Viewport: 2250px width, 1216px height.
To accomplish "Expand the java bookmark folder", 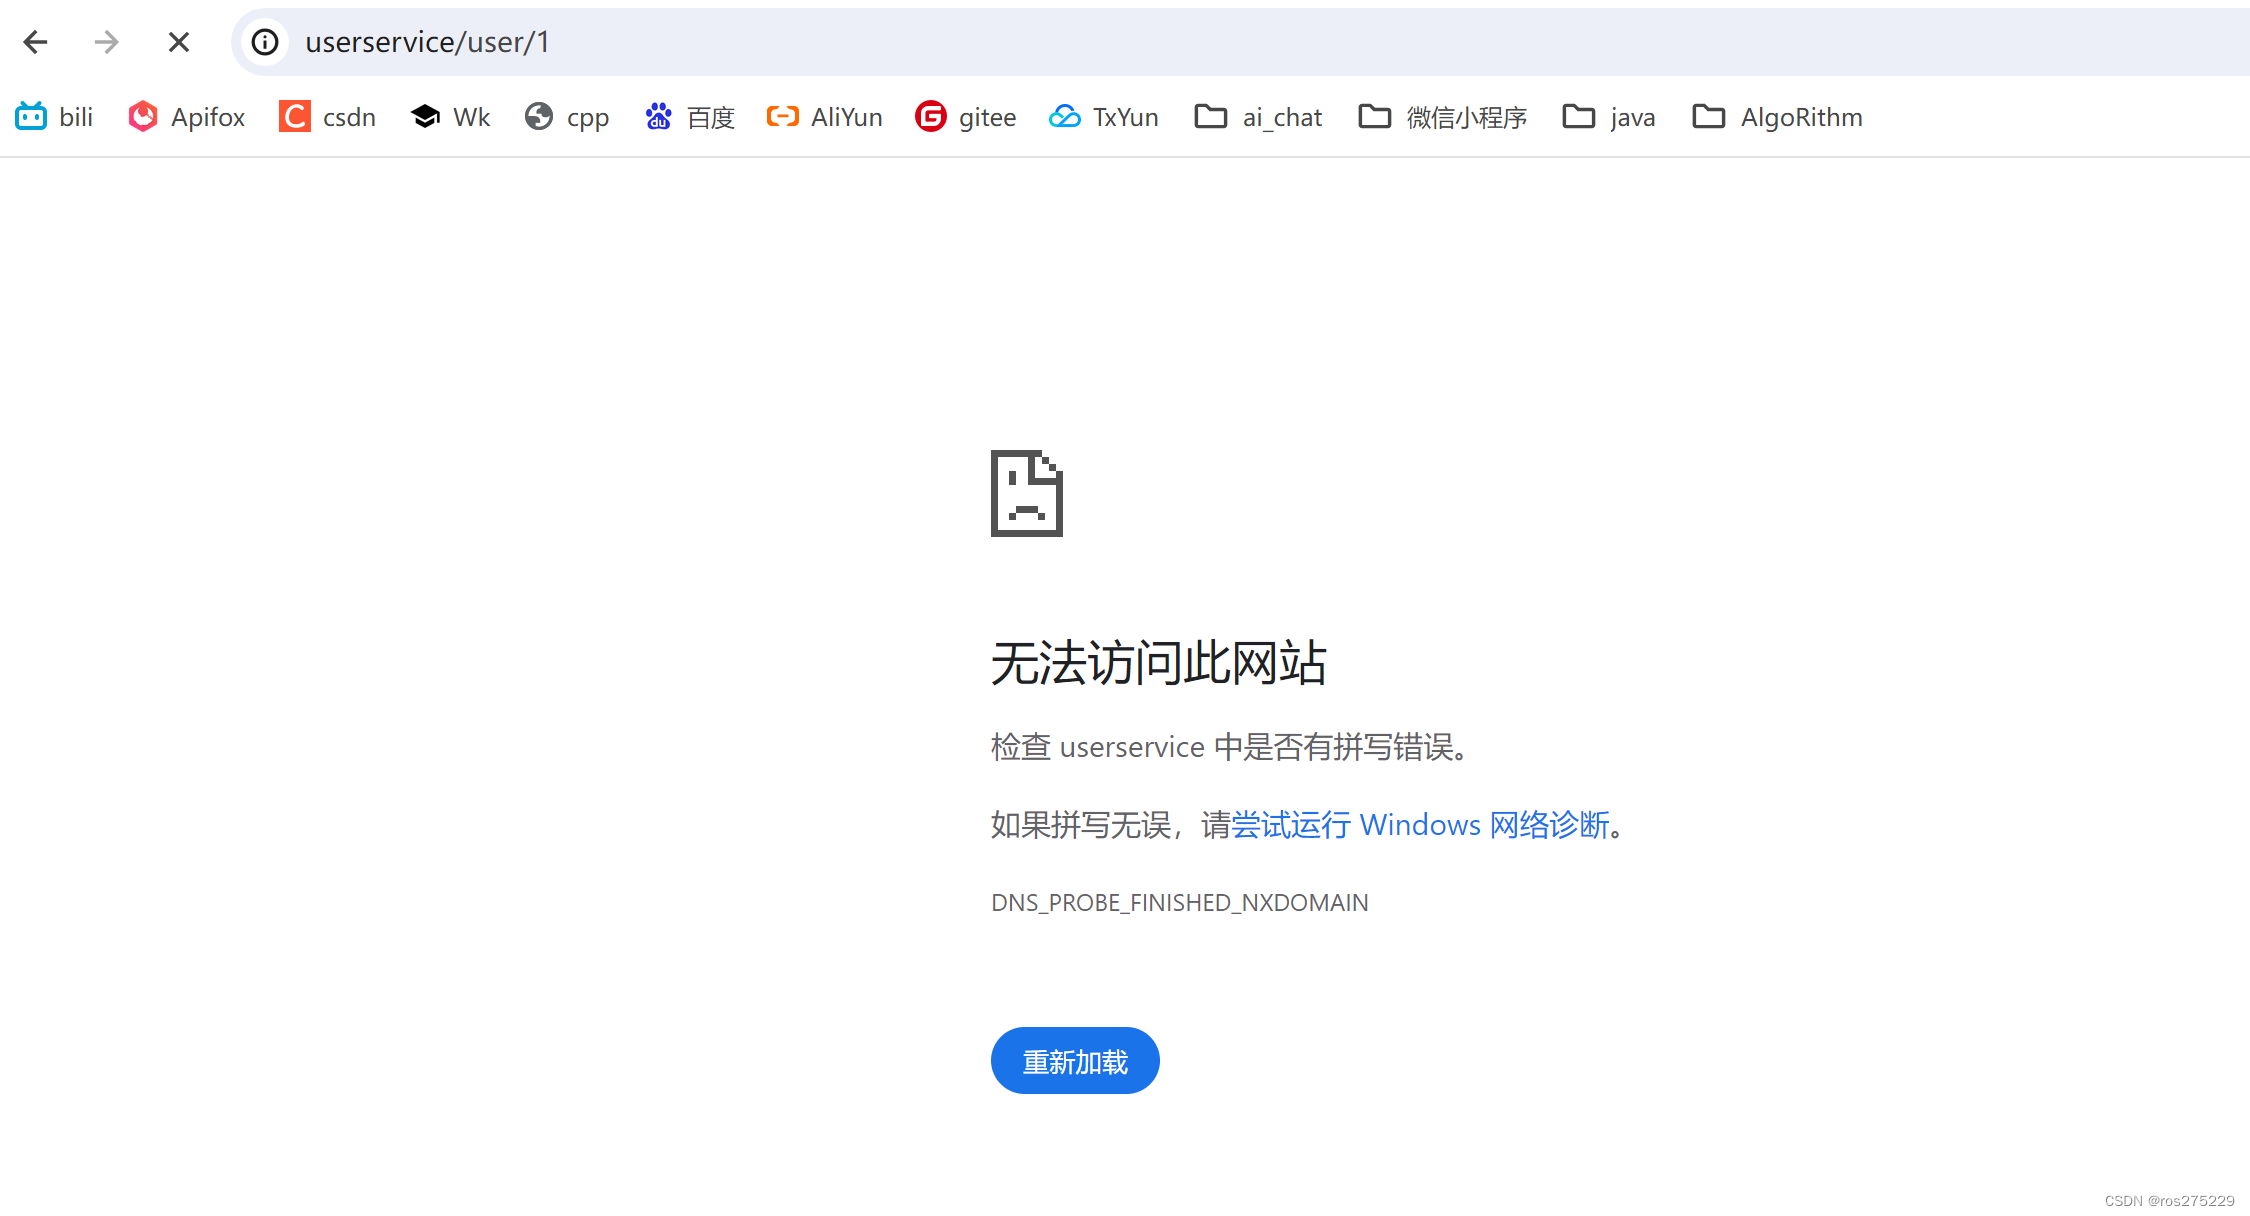I will (1609, 117).
